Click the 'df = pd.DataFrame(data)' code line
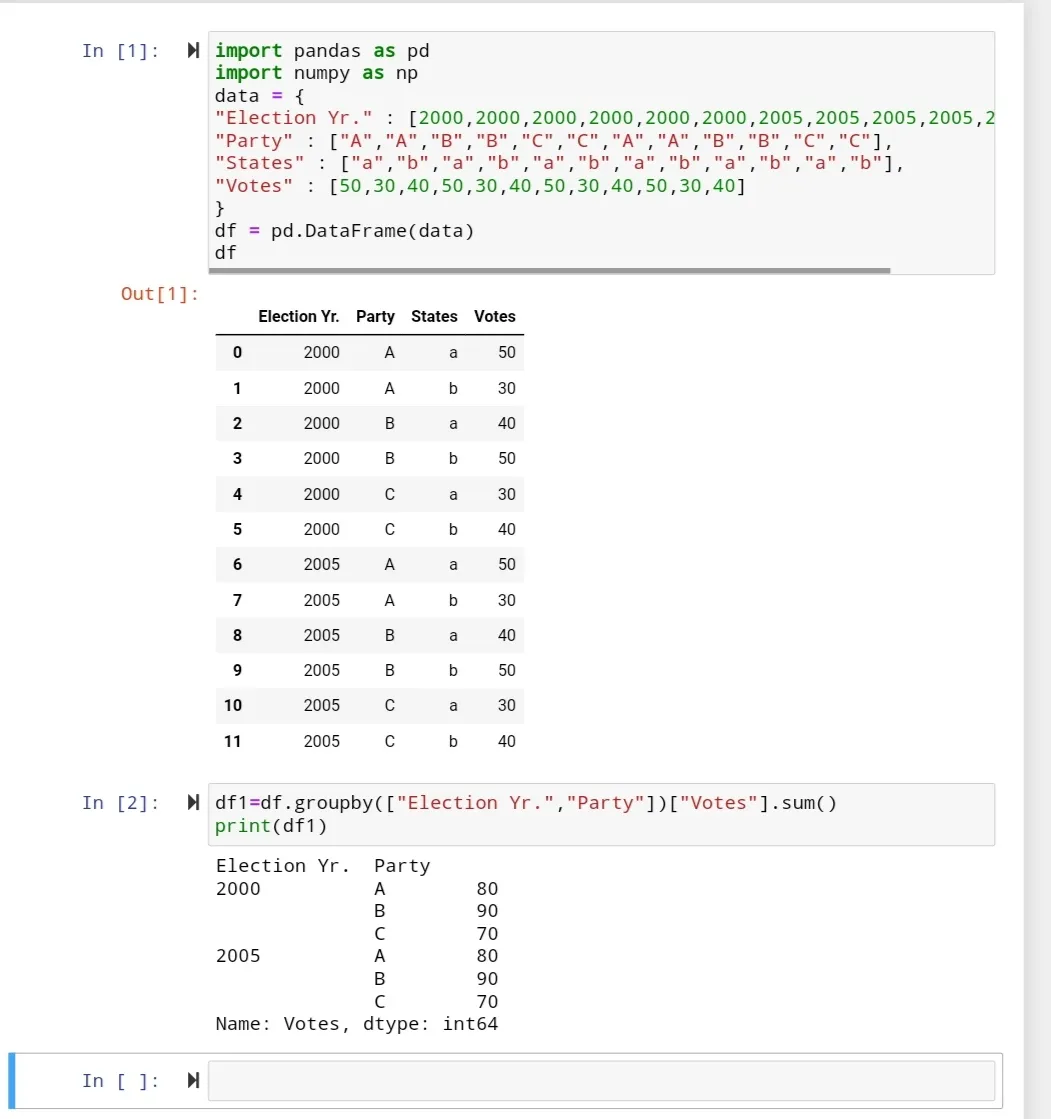Image resolution: width=1051 pixels, height=1119 pixels. tap(344, 231)
